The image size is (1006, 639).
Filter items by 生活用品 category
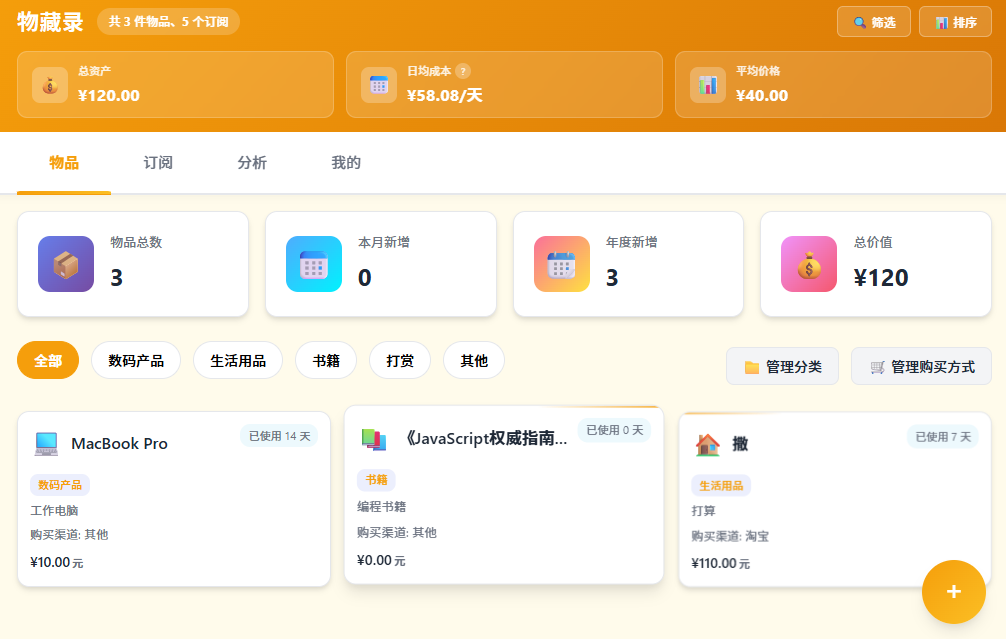238,360
